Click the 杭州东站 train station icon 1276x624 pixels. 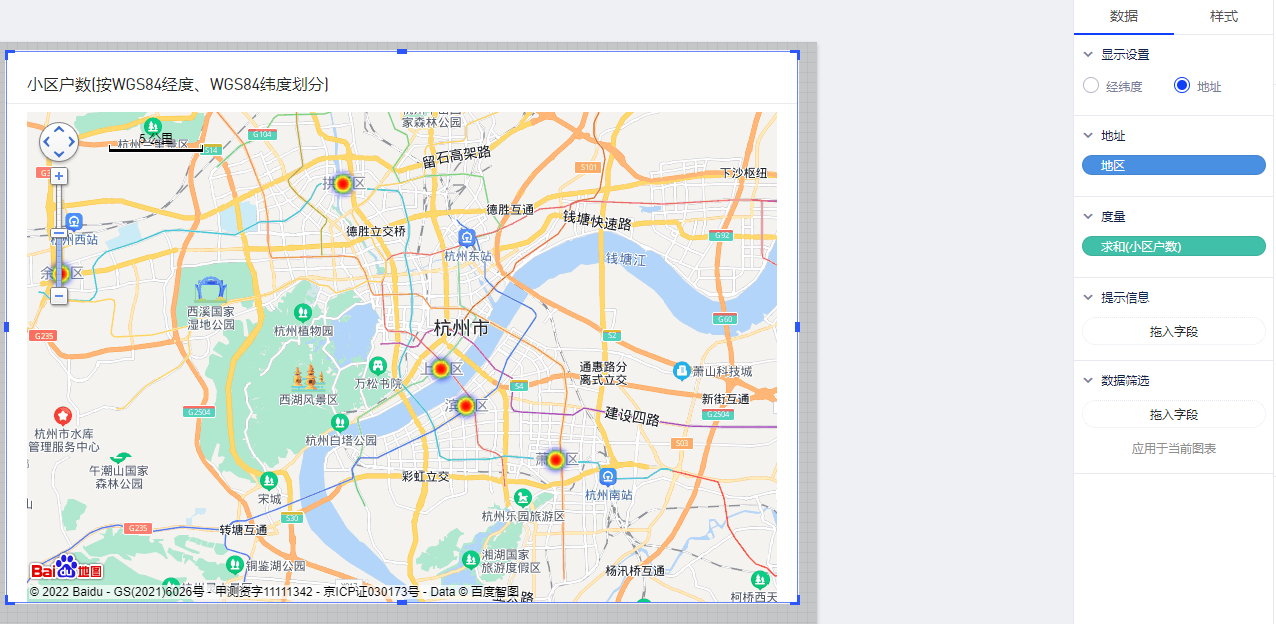466,236
